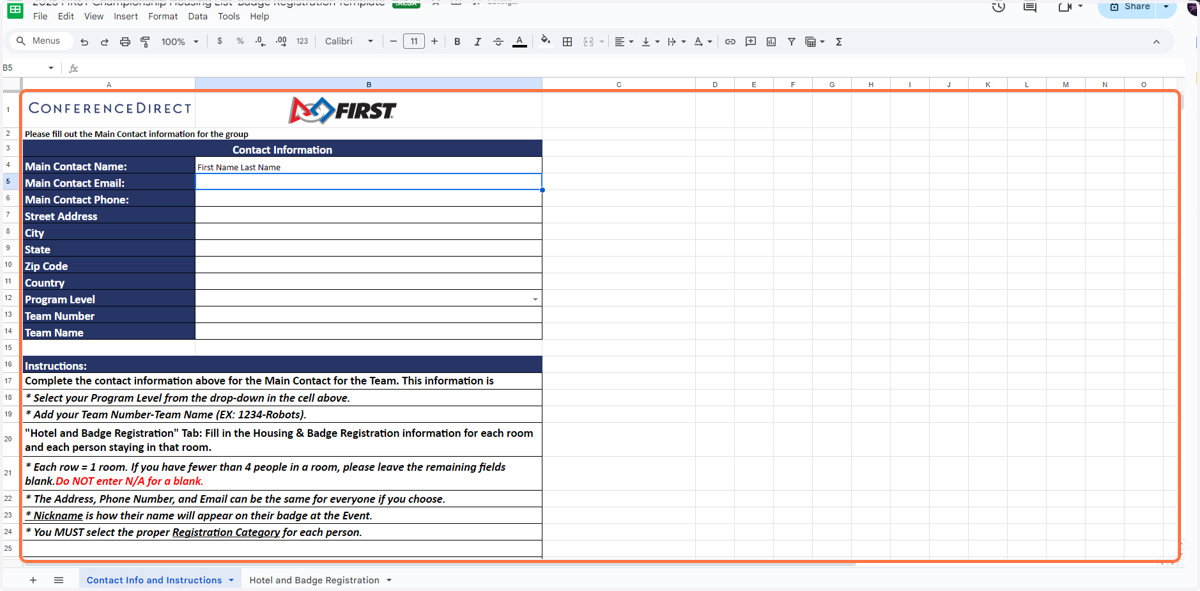Select column C header
Screen dimensions: 1200x591
619,84
